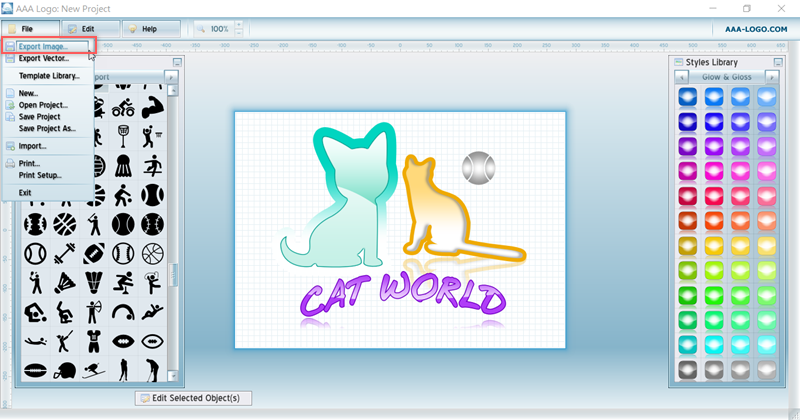Pick the shuttlecock icon in the library
Image resolution: width=800 pixels, height=420 pixels.
click(123, 164)
